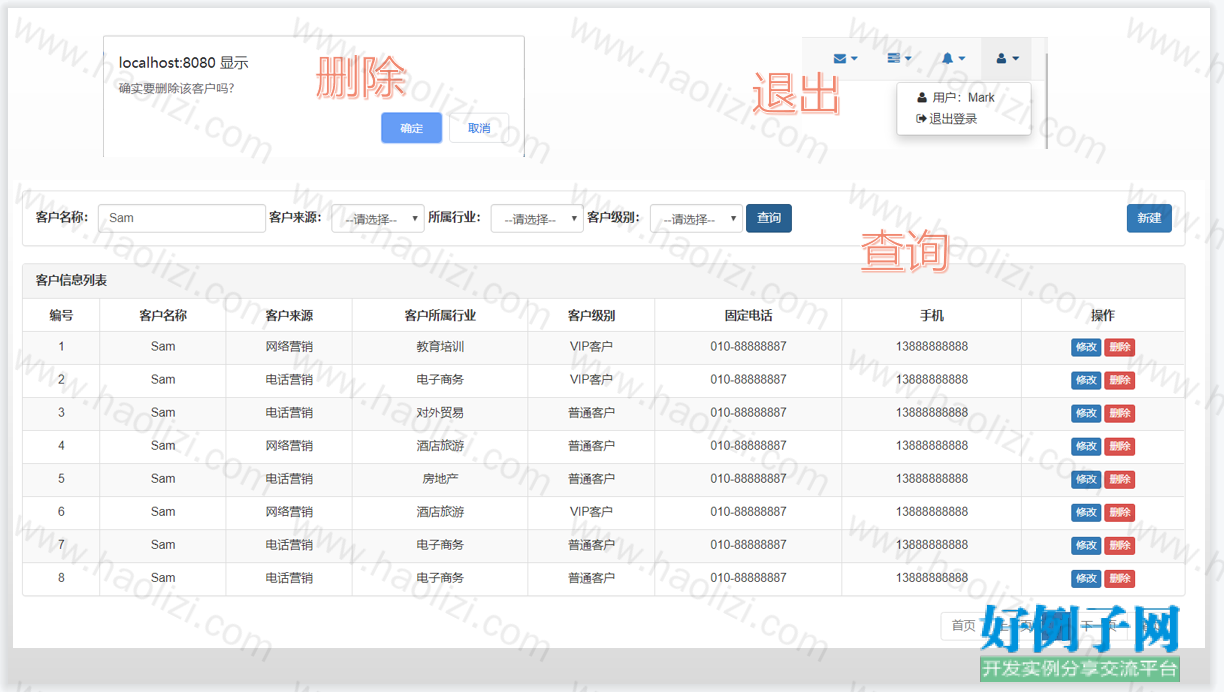Select 网络营销 cell in row 1
The width and height of the screenshot is (1224, 692).
tap(289, 347)
